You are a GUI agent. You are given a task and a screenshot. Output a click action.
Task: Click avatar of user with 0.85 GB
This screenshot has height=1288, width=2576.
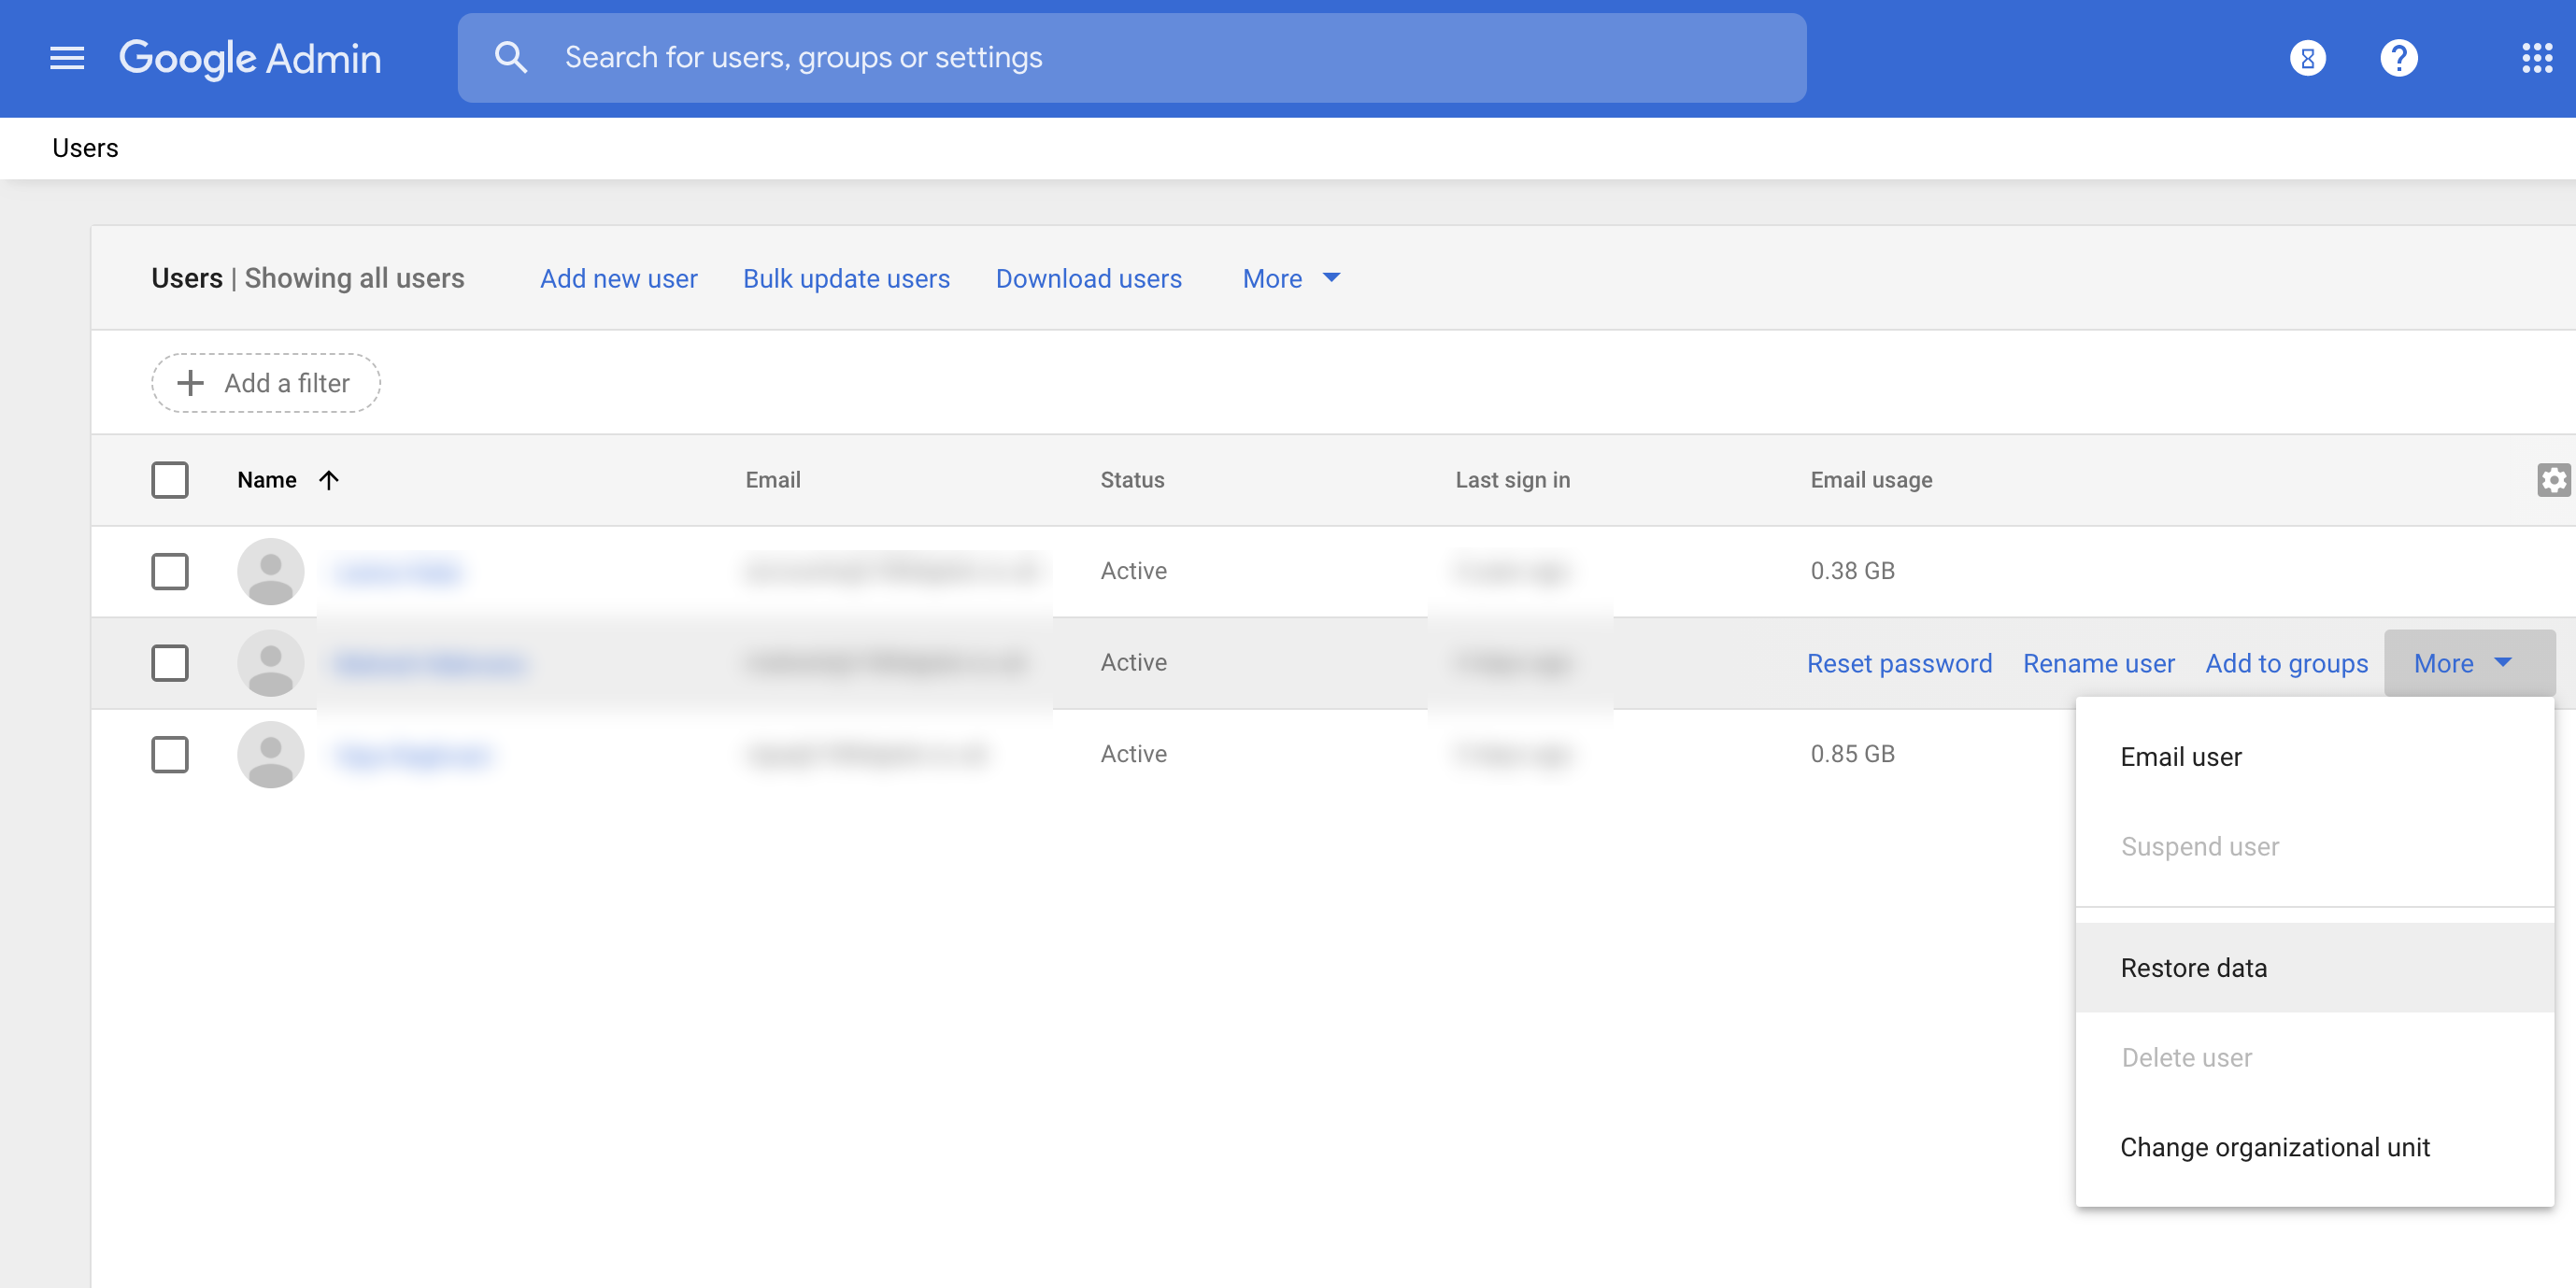pyautogui.click(x=270, y=754)
